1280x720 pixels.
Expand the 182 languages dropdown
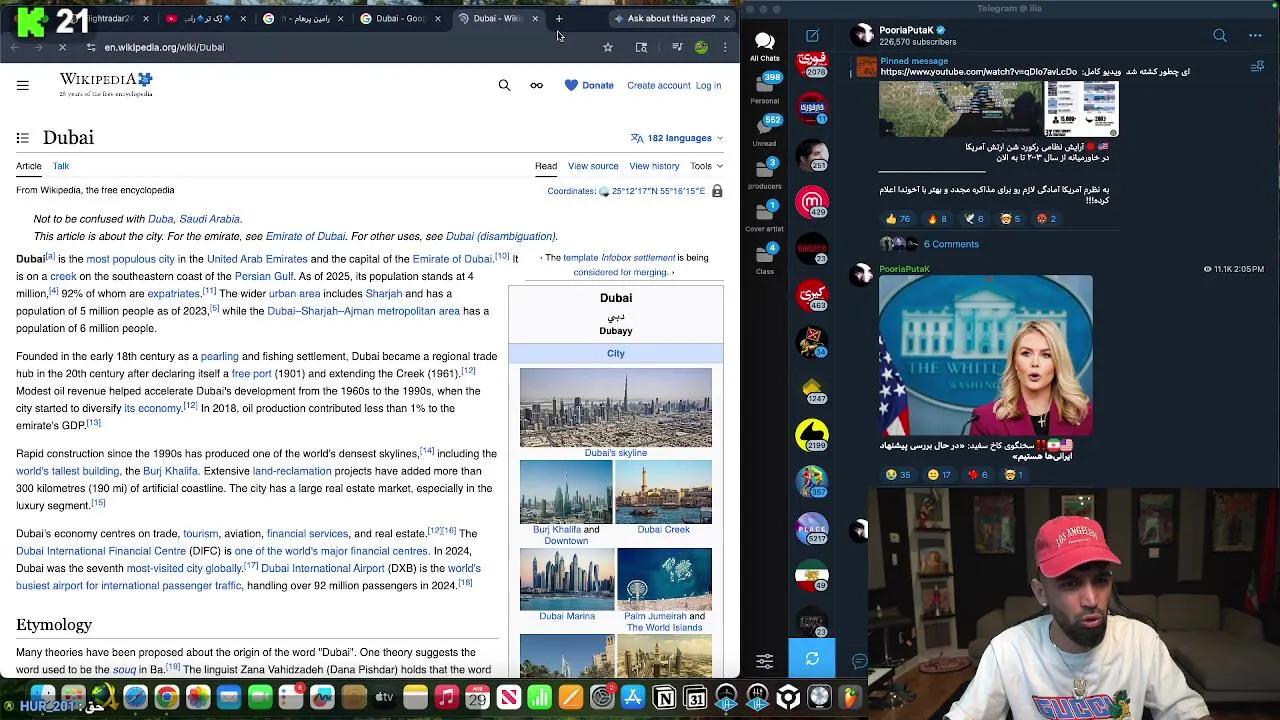pos(677,138)
